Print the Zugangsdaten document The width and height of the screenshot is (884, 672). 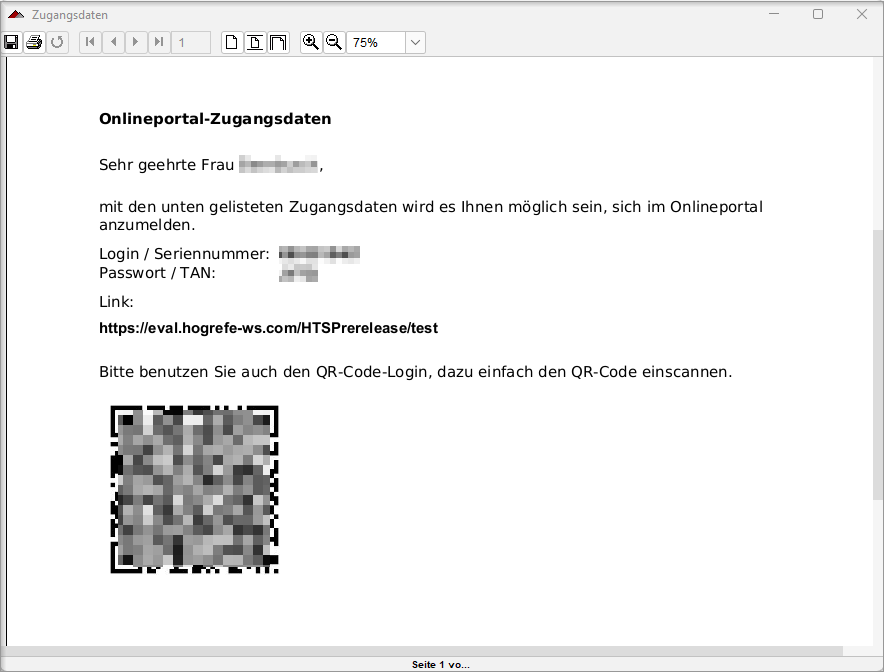(x=34, y=42)
